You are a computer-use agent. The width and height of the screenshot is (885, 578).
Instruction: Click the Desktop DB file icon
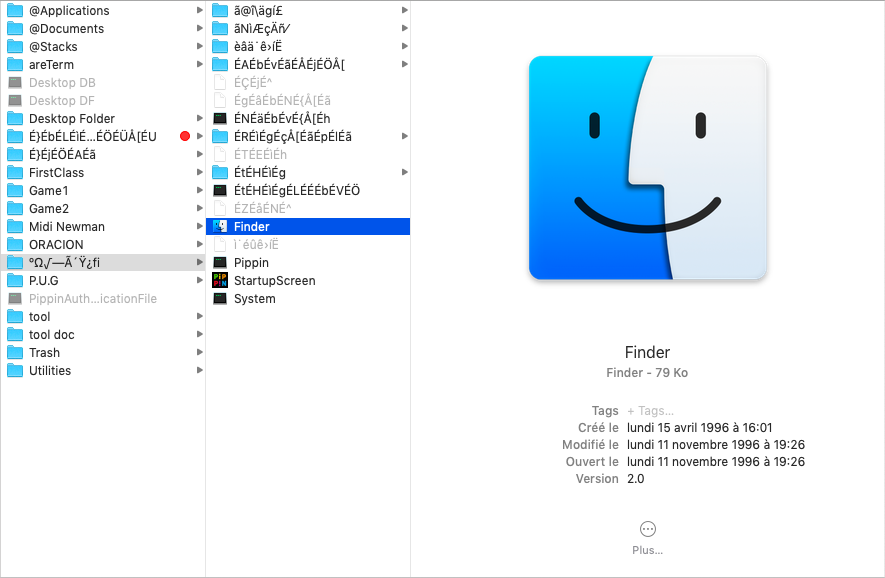pyautogui.click(x=15, y=82)
